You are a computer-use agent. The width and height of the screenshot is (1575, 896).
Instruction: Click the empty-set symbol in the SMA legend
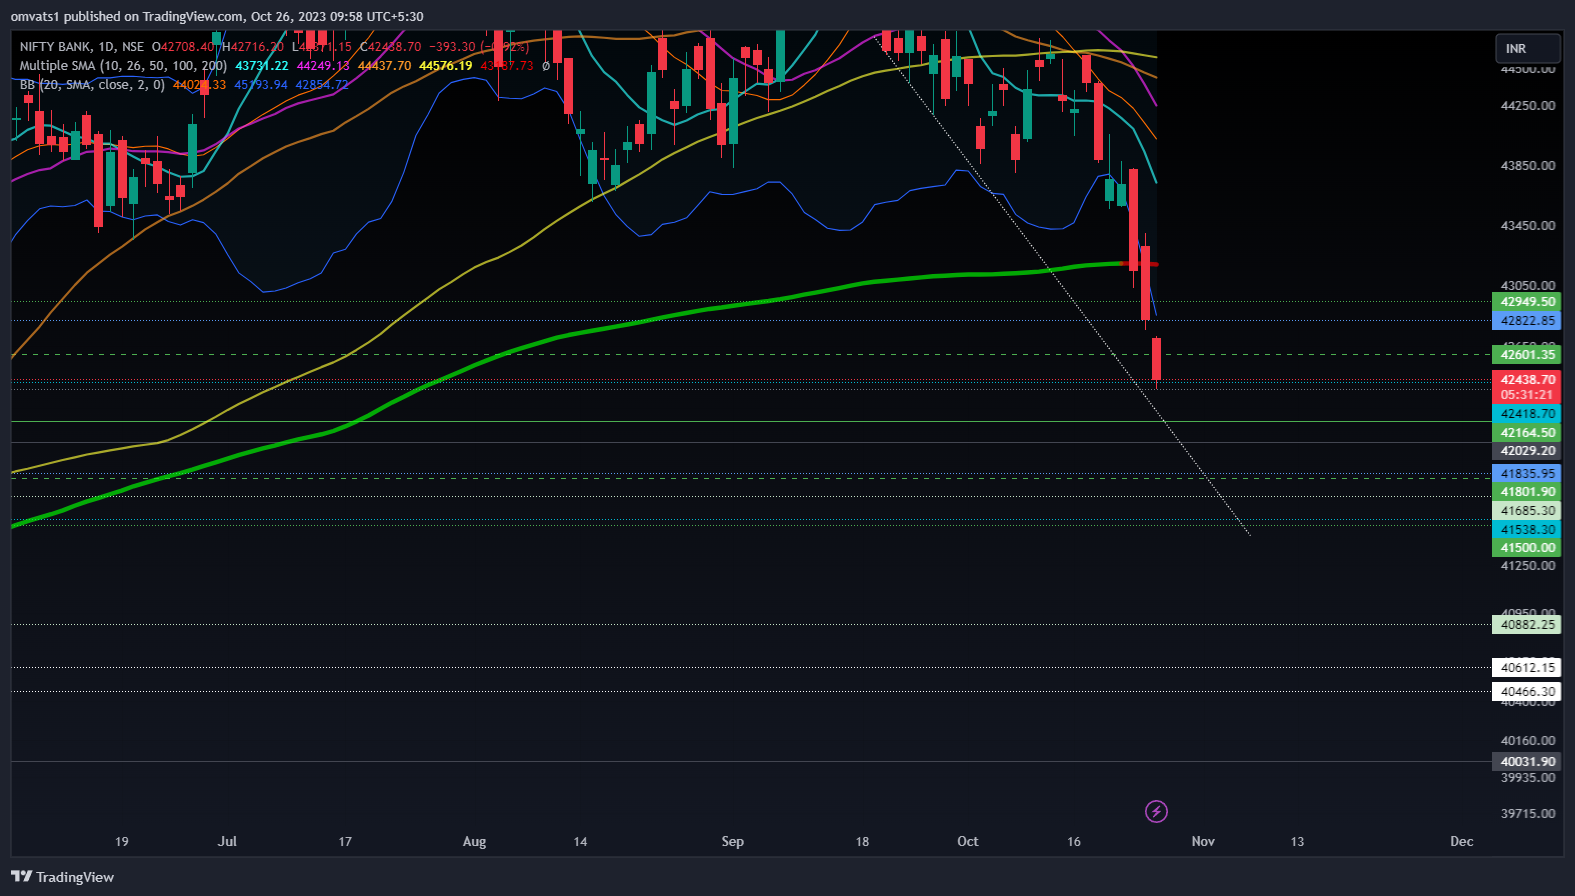[x=546, y=66]
